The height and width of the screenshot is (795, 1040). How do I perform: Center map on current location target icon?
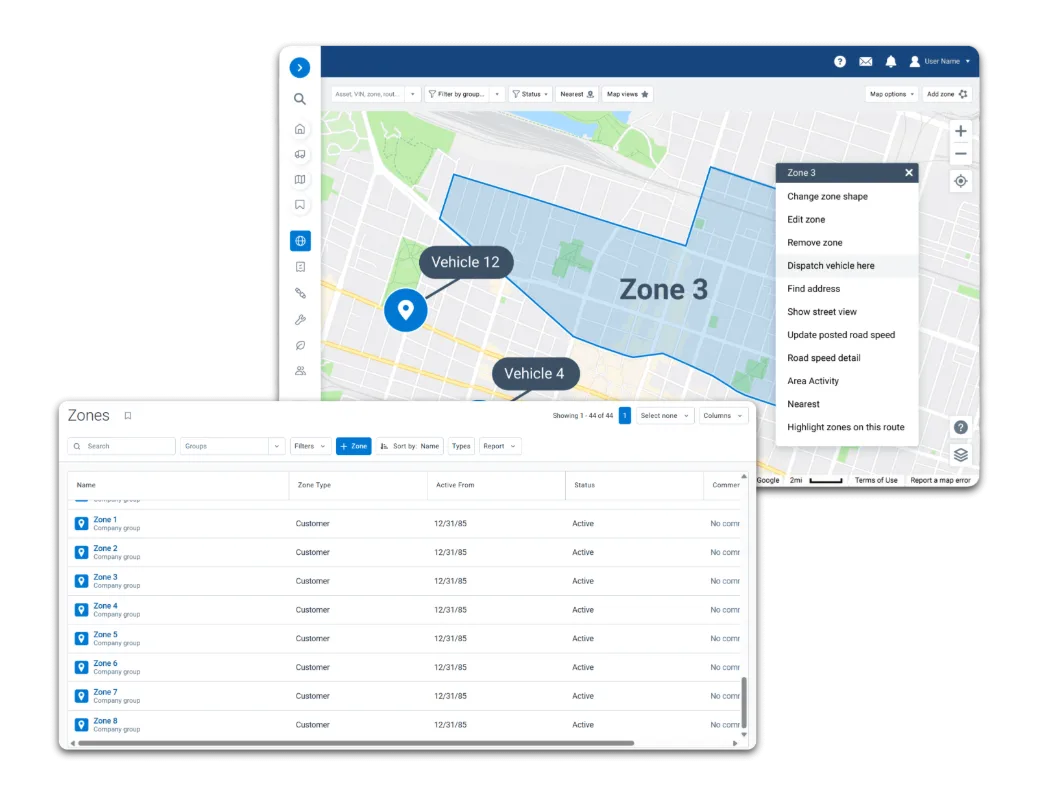coord(960,181)
